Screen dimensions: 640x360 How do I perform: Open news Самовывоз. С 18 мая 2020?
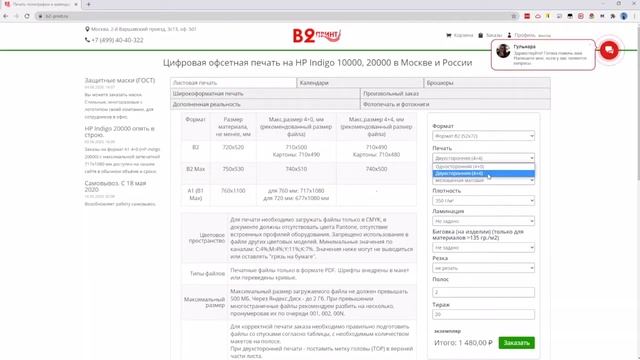[116, 186]
